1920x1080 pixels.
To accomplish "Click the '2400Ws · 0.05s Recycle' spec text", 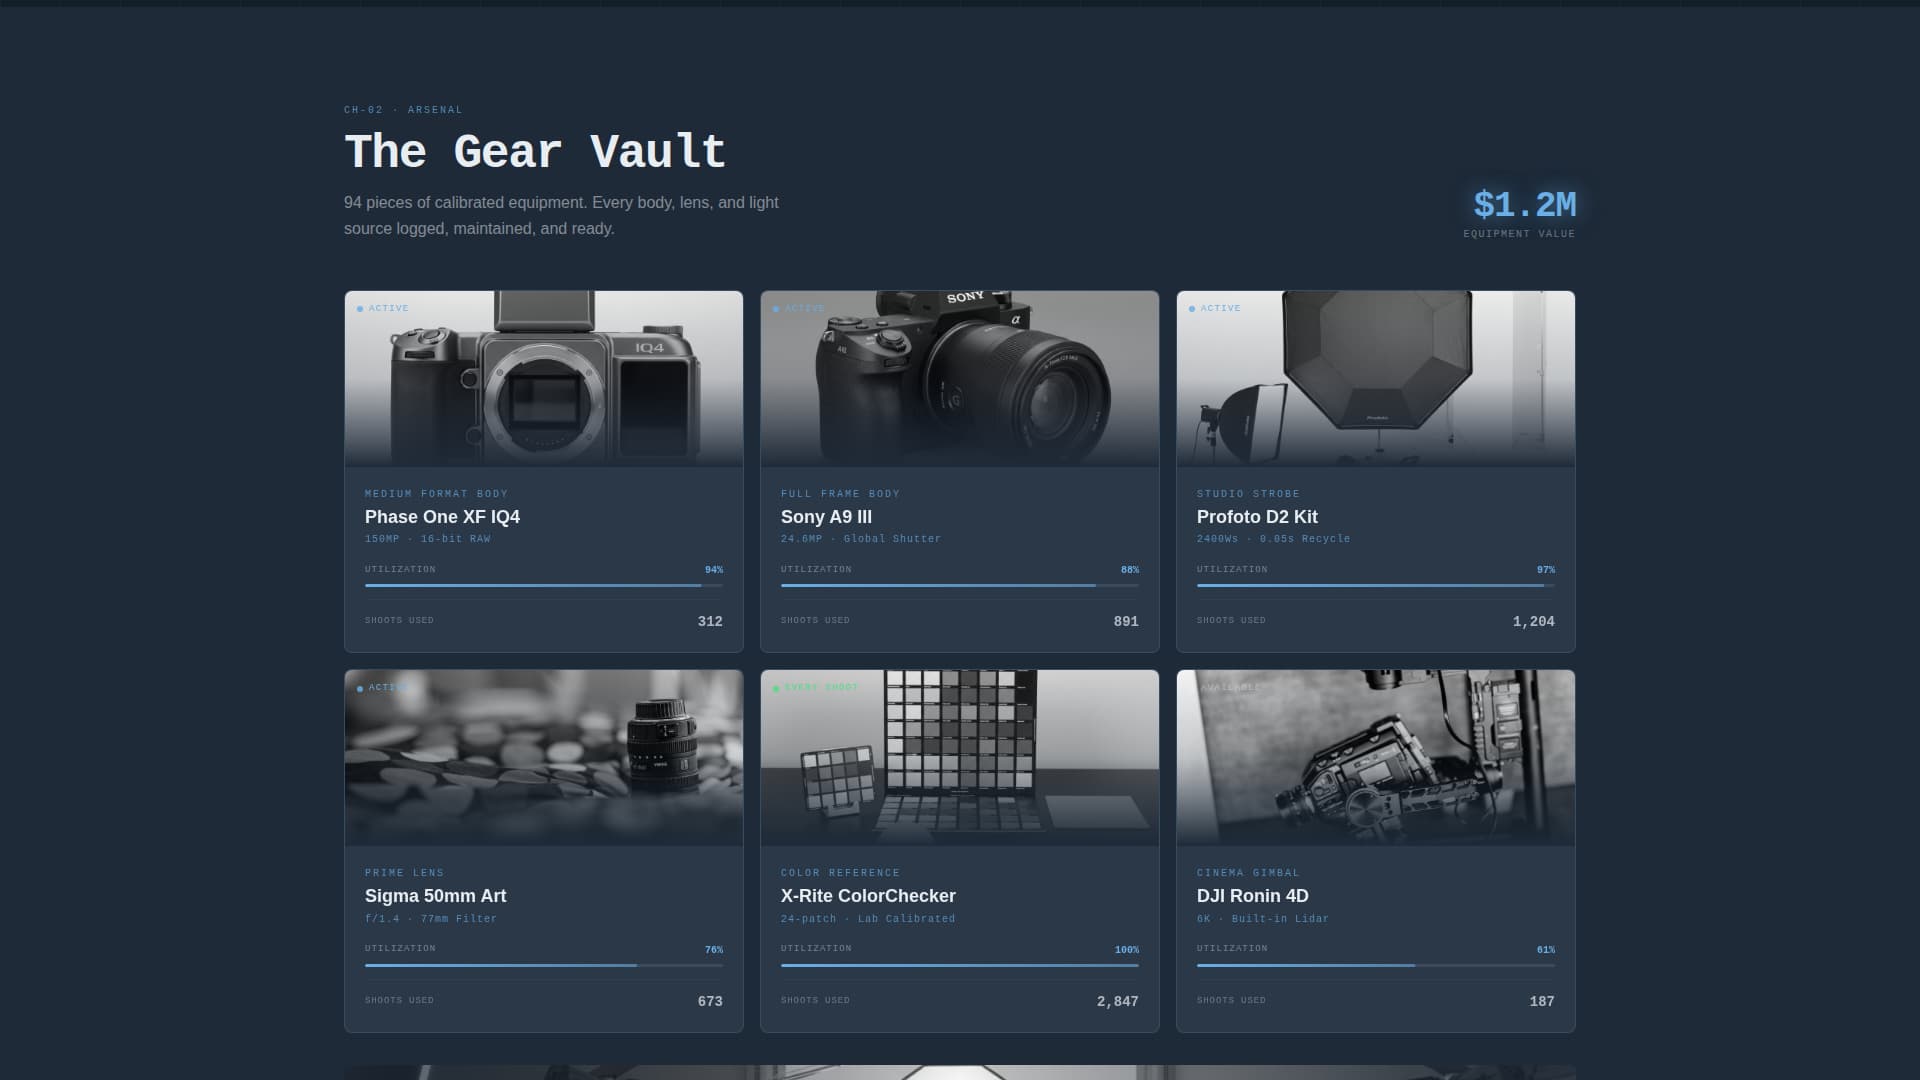I will 1273,539.
